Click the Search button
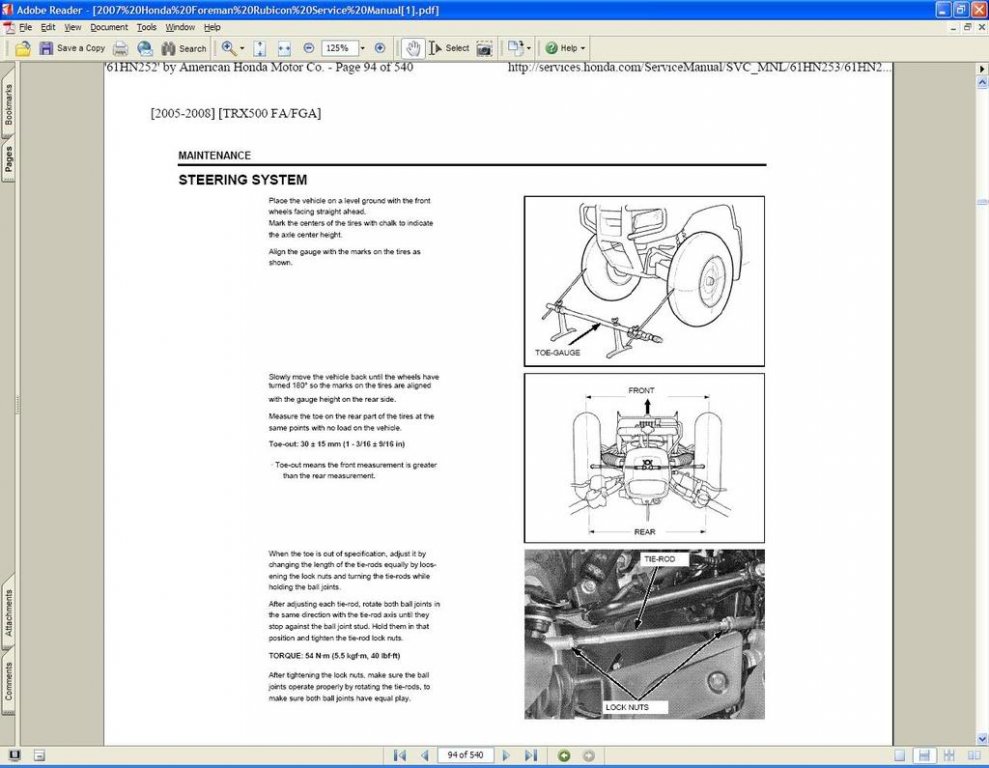 (x=184, y=48)
